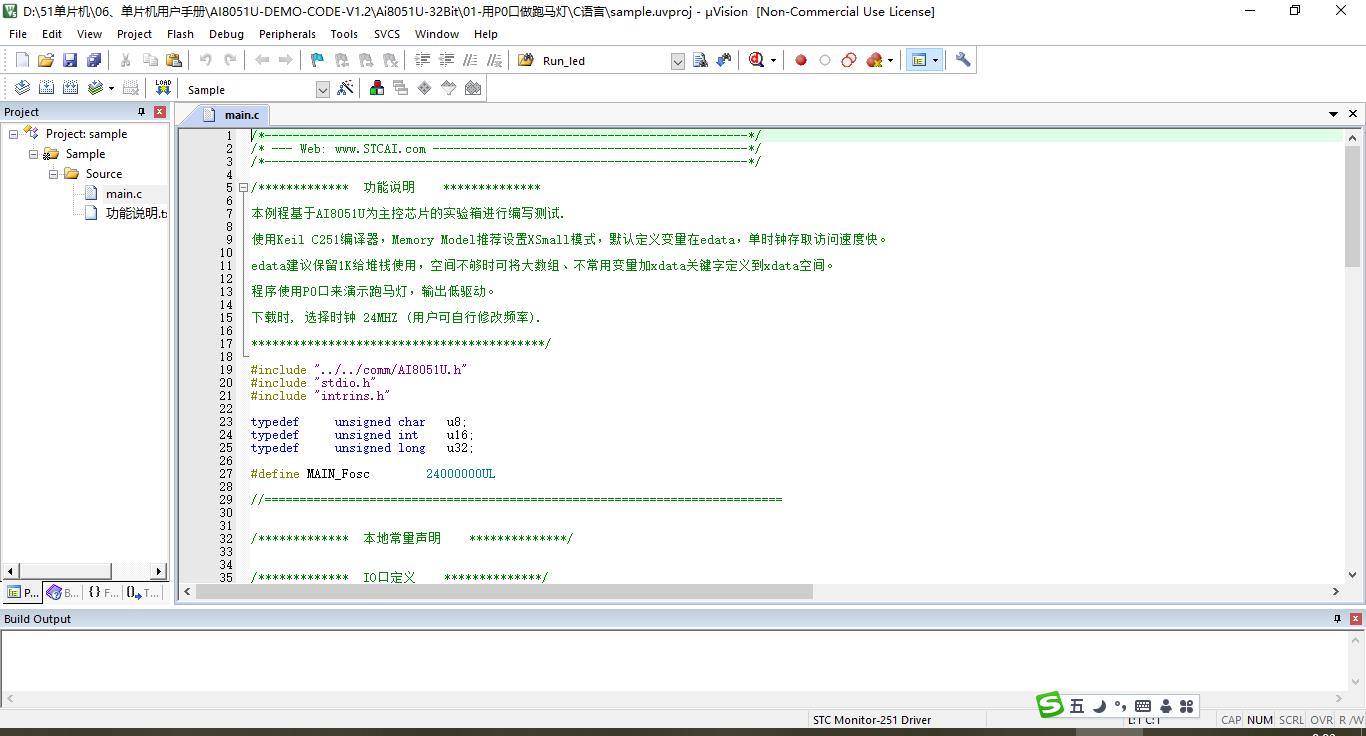
Task: Open Manage Project Items (colored blocks icon)
Action: (377, 88)
